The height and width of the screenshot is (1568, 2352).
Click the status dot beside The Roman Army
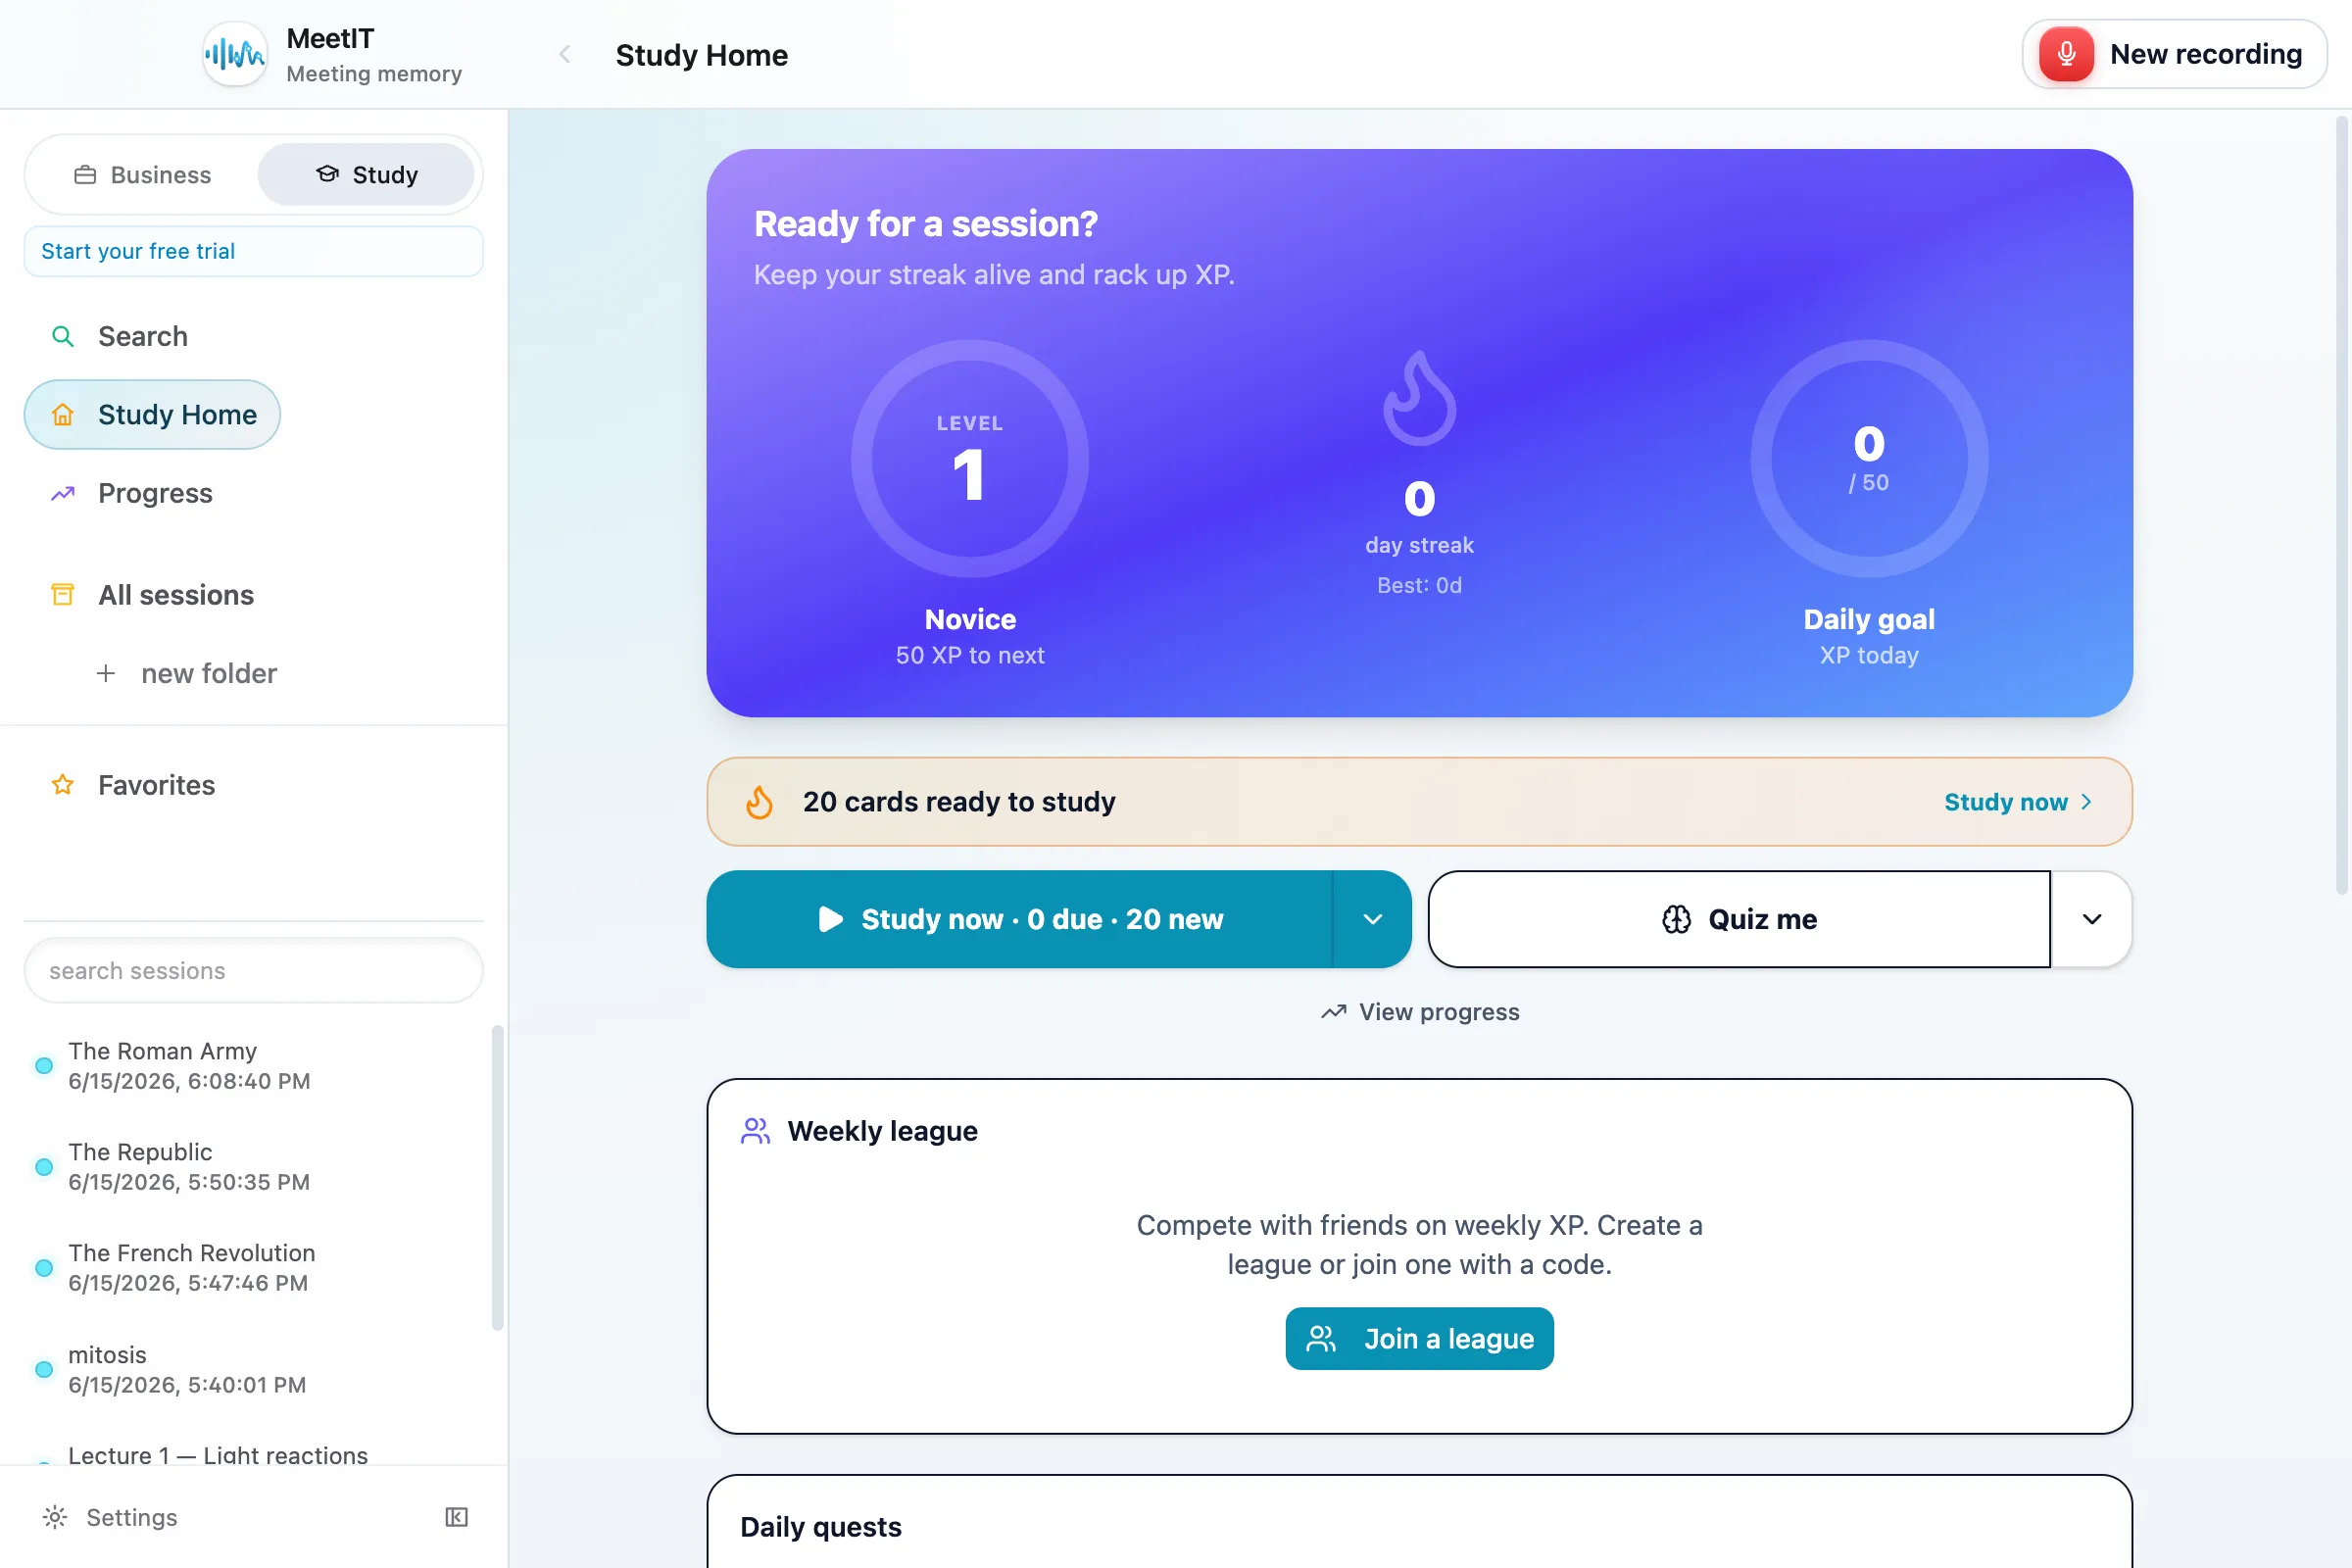(x=44, y=1065)
